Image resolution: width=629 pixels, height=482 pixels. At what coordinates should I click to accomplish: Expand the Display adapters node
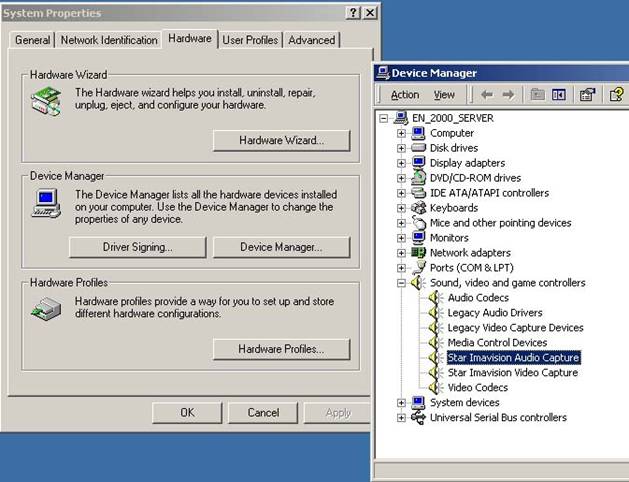(401, 163)
